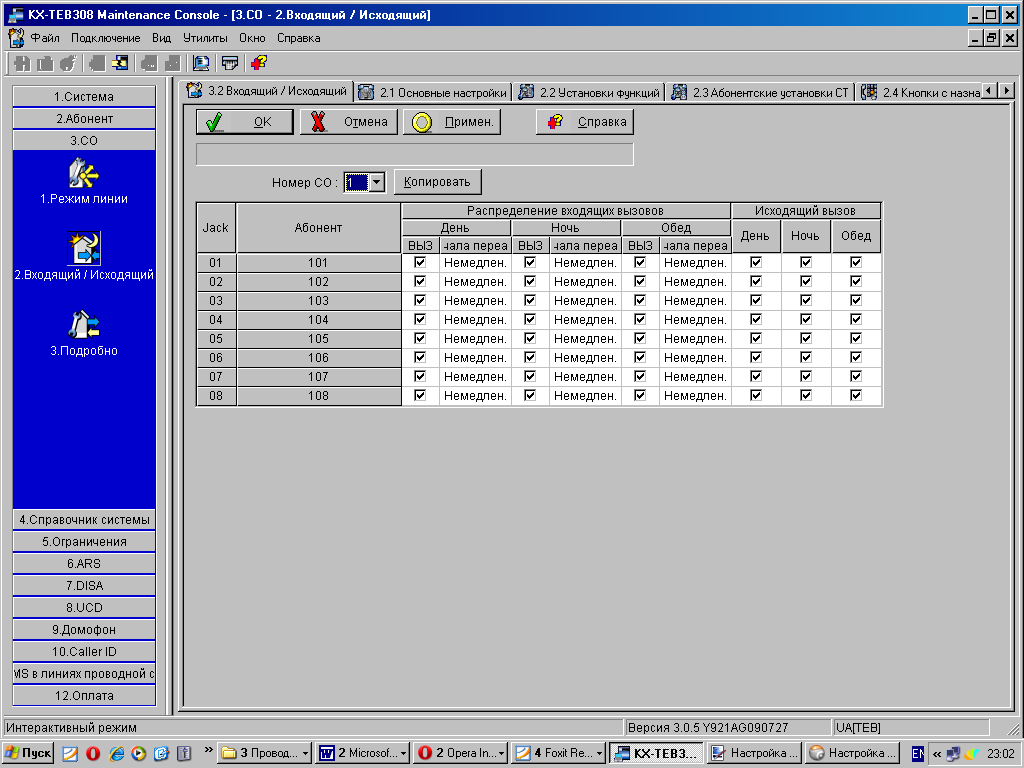Click the Справка button with help icon

point(585,121)
